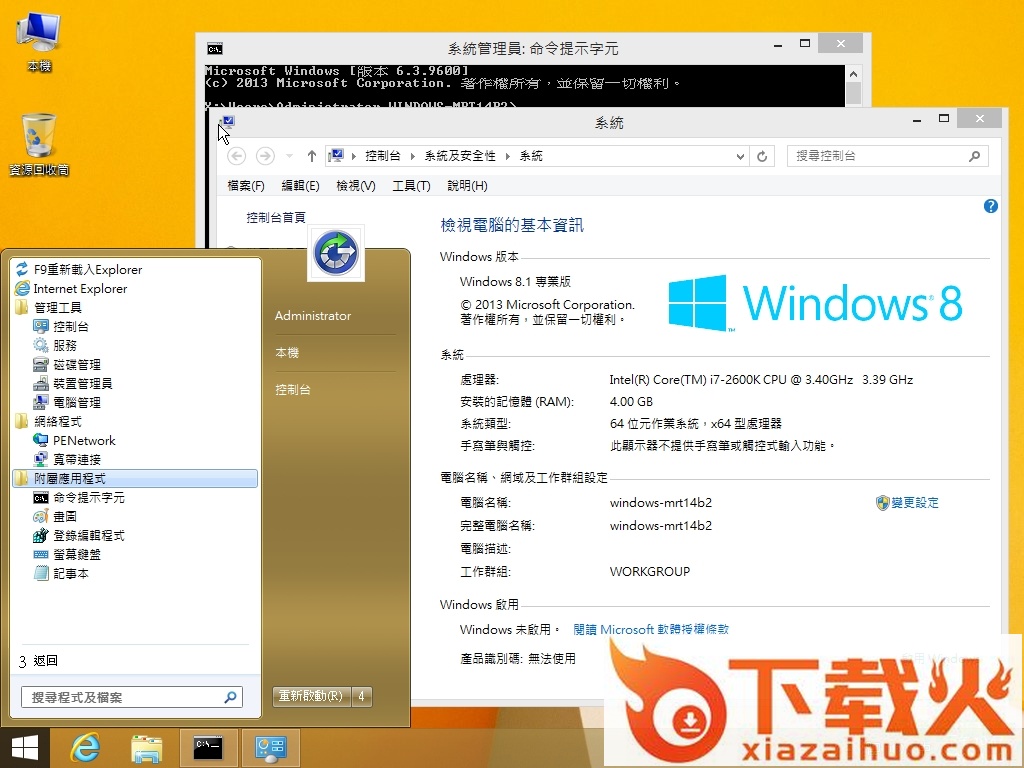Click 系統及安全性 breadcrumb segment
This screenshot has width=1024, height=768.
point(460,156)
